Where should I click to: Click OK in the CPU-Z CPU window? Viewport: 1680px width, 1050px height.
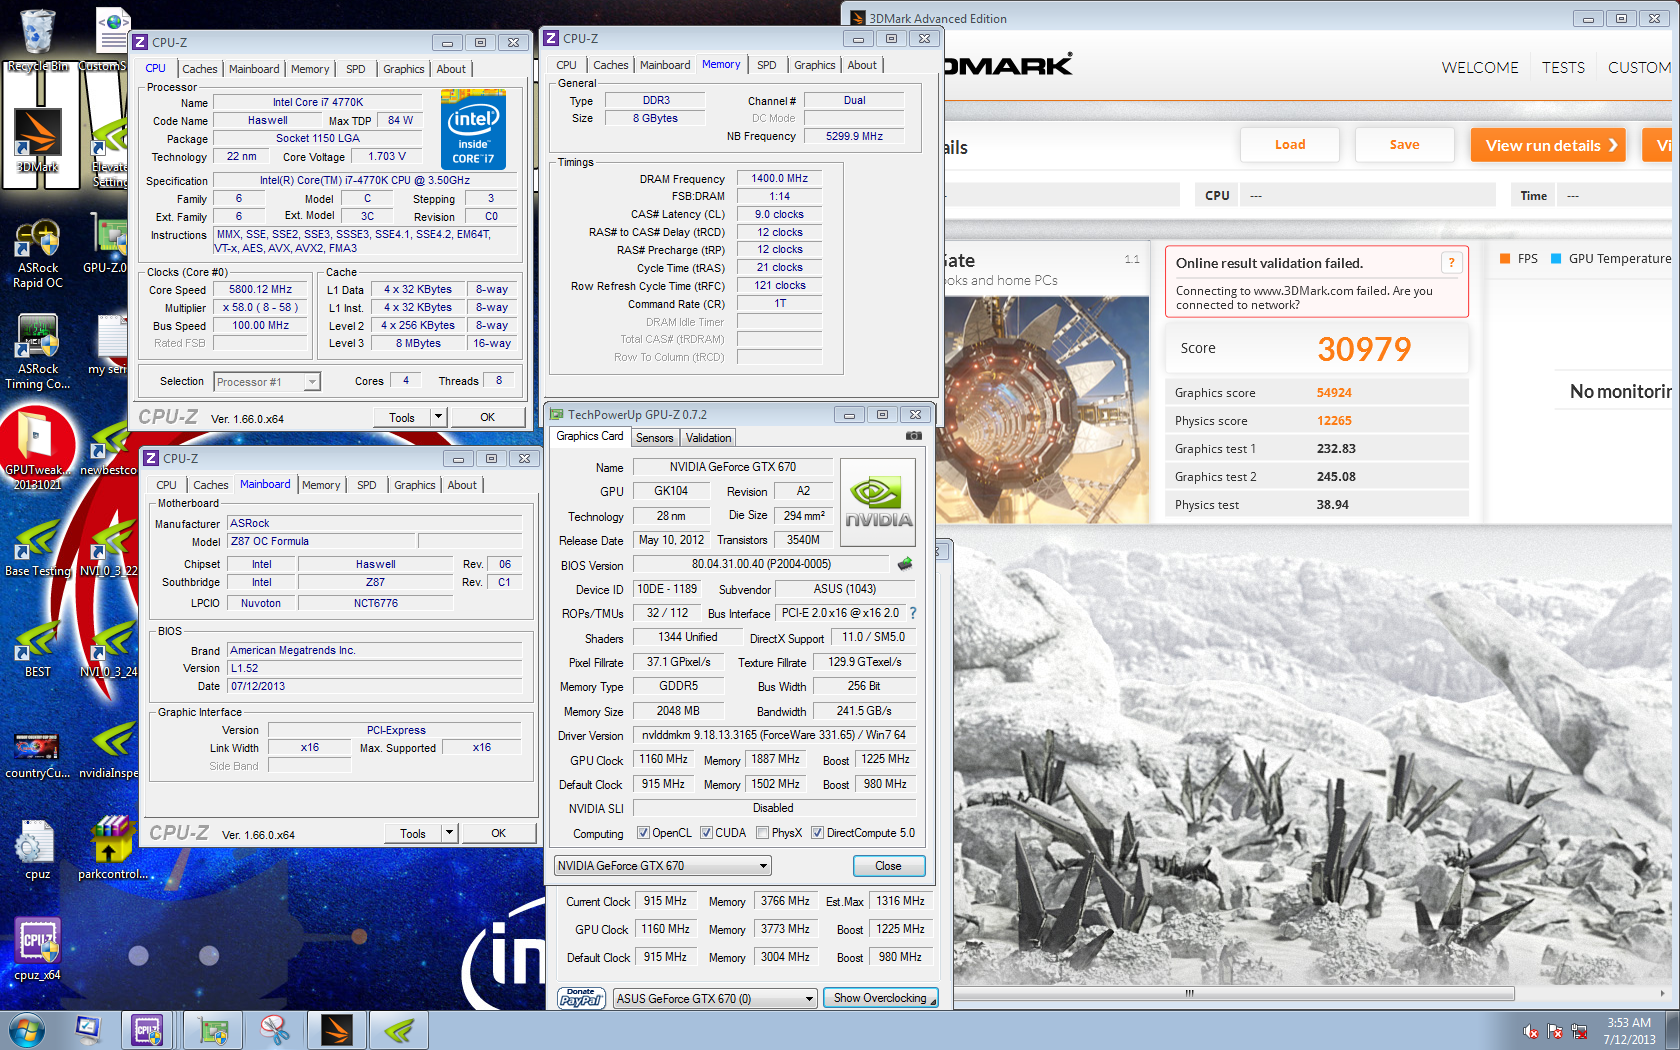point(488,417)
